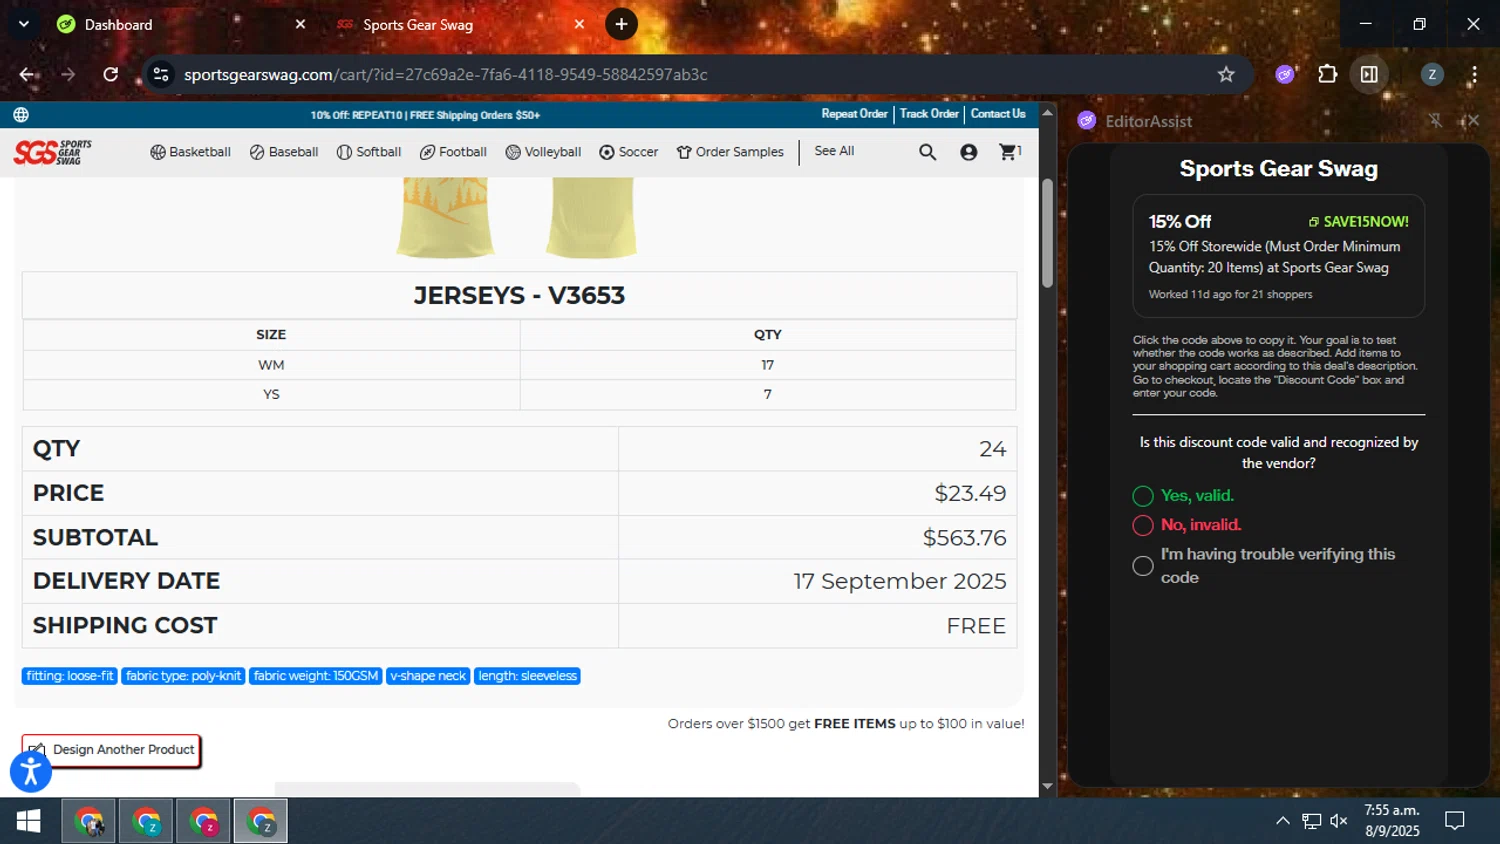Open the Soccer category
1500x844 pixels.
coord(628,152)
